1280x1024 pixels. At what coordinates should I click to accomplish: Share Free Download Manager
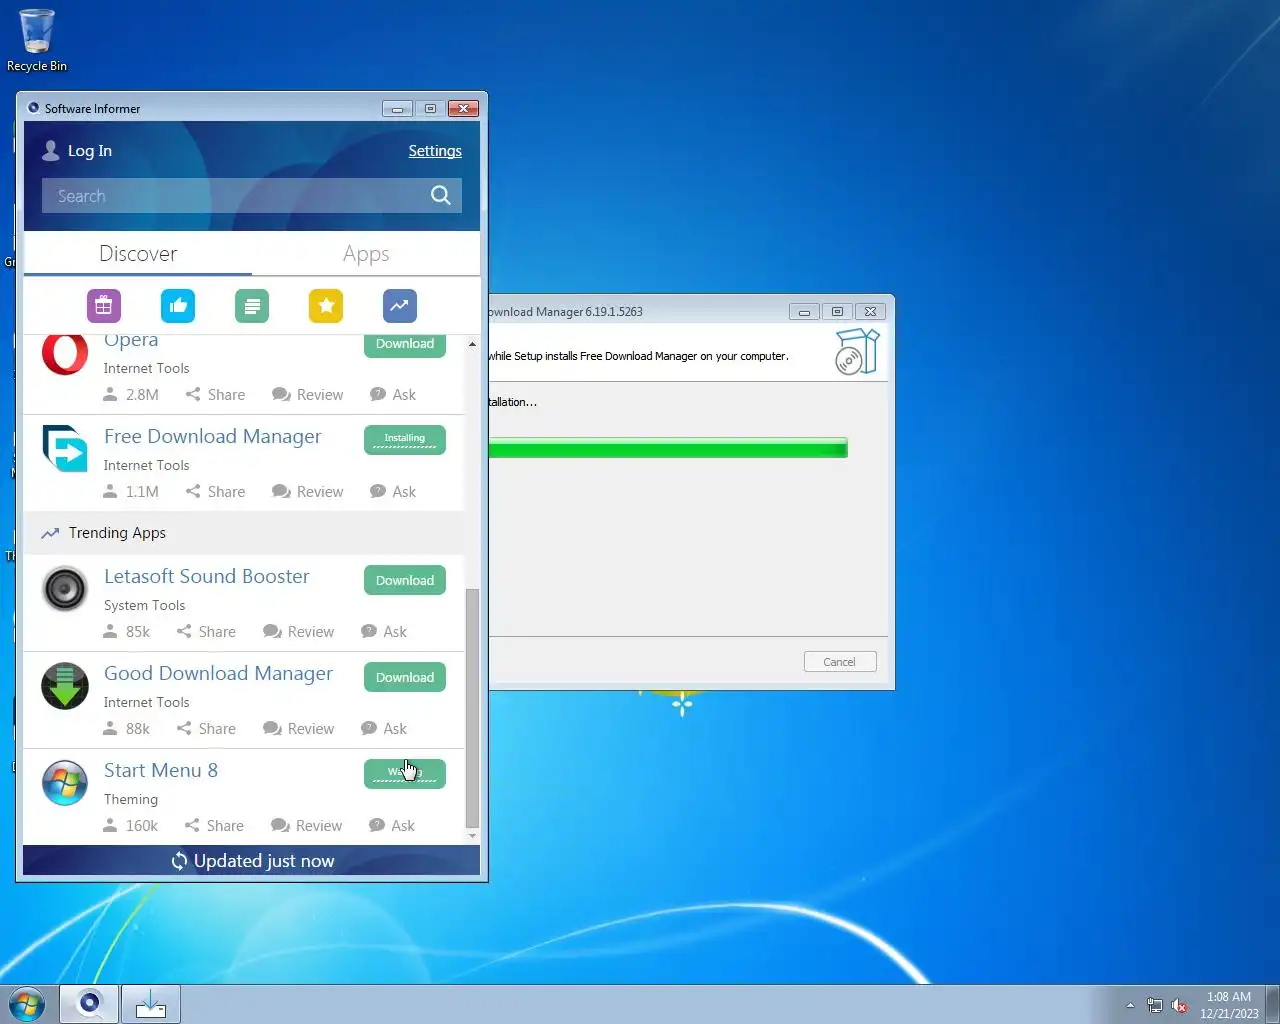pos(215,492)
